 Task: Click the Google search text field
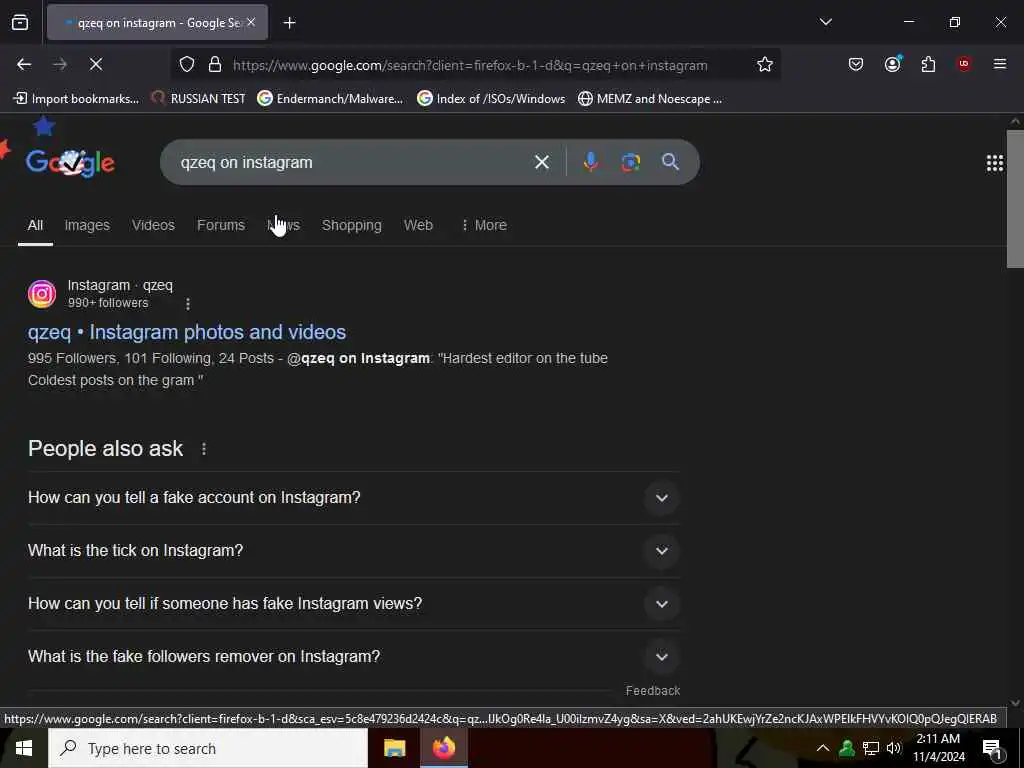[x=353, y=162]
